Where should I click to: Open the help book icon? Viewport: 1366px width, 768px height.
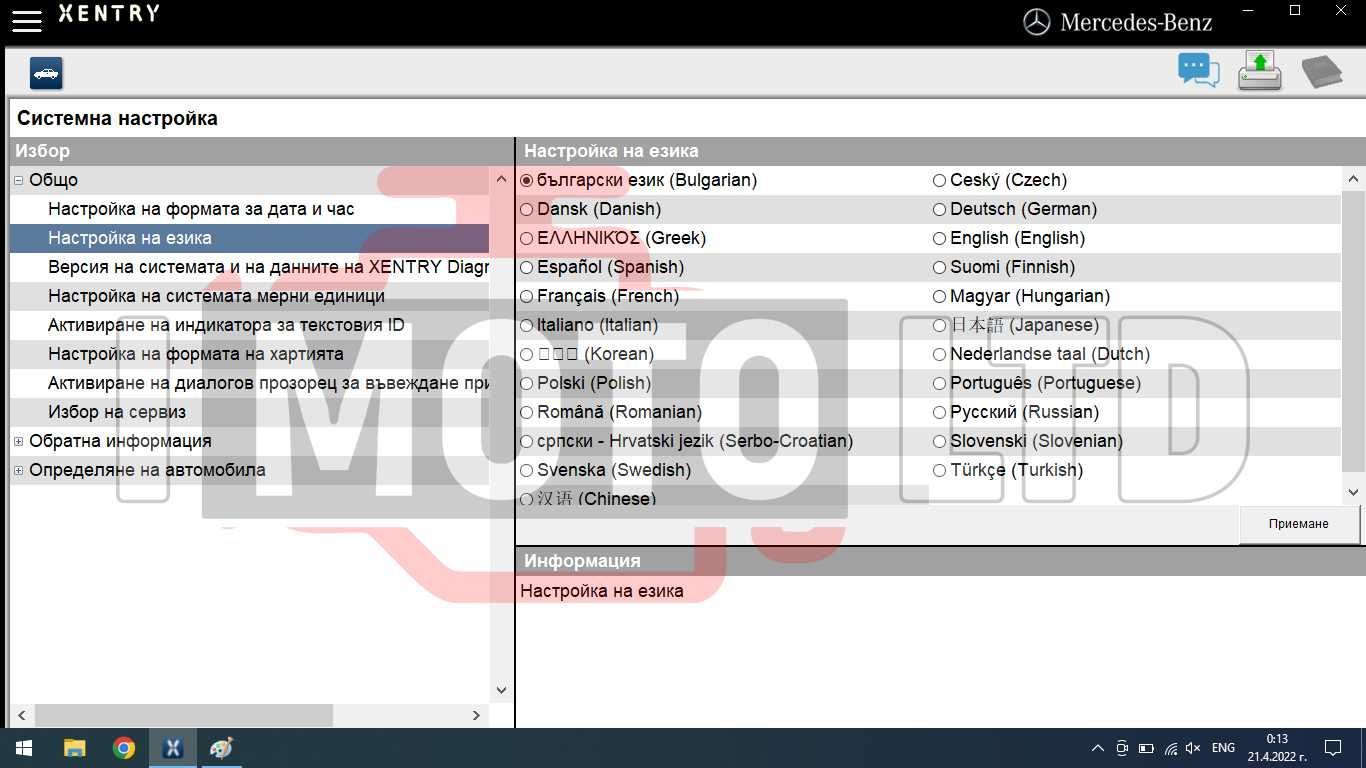[1321, 72]
